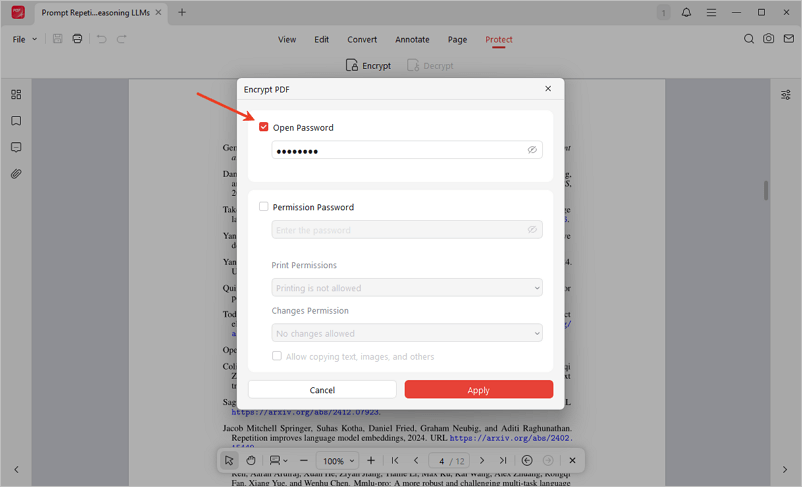Go to the previous page
Viewport: 802px width, 487px height.
[x=416, y=460]
